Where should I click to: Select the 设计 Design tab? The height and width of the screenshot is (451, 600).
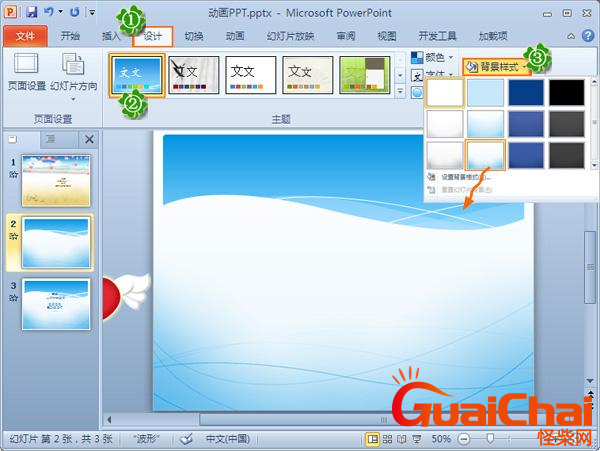(153, 36)
